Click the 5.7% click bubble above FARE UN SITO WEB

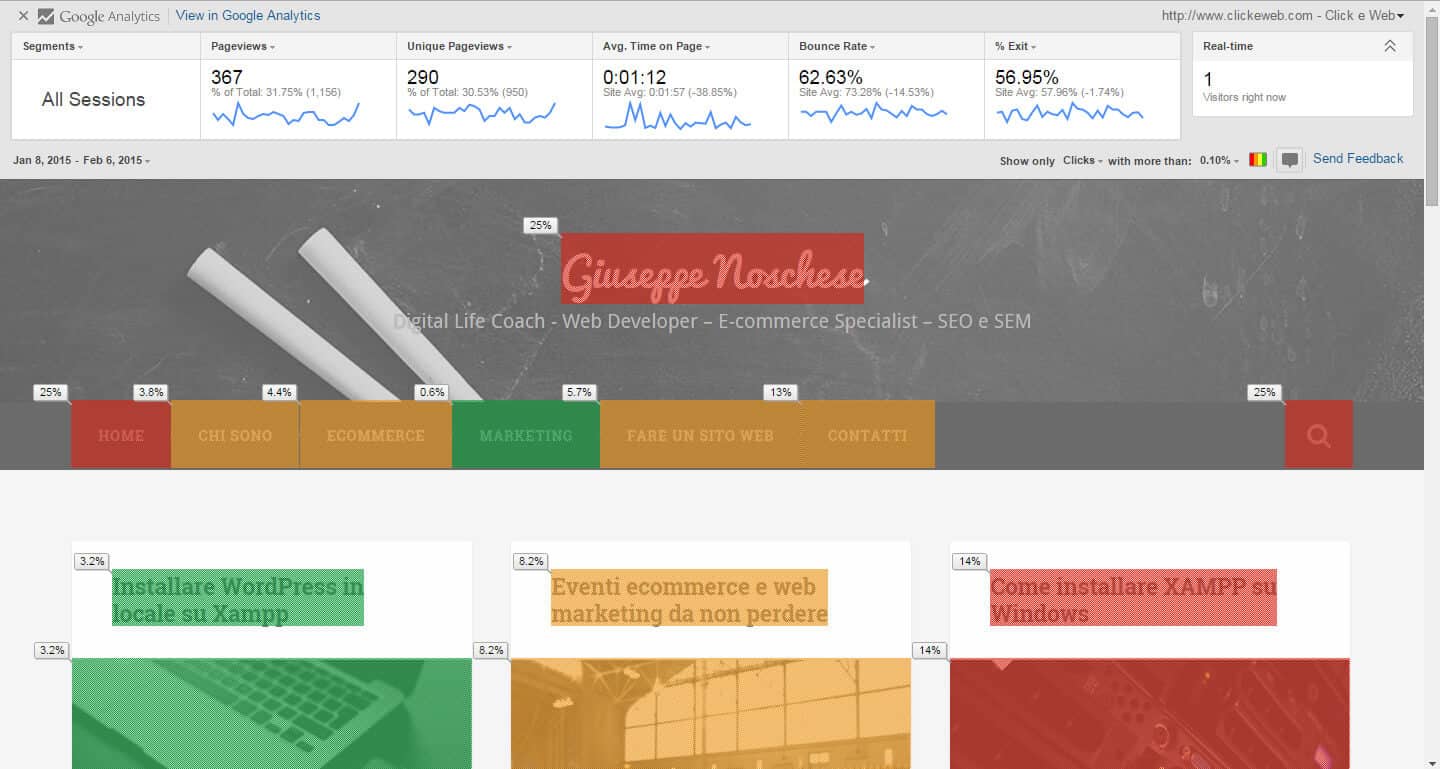click(578, 392)
